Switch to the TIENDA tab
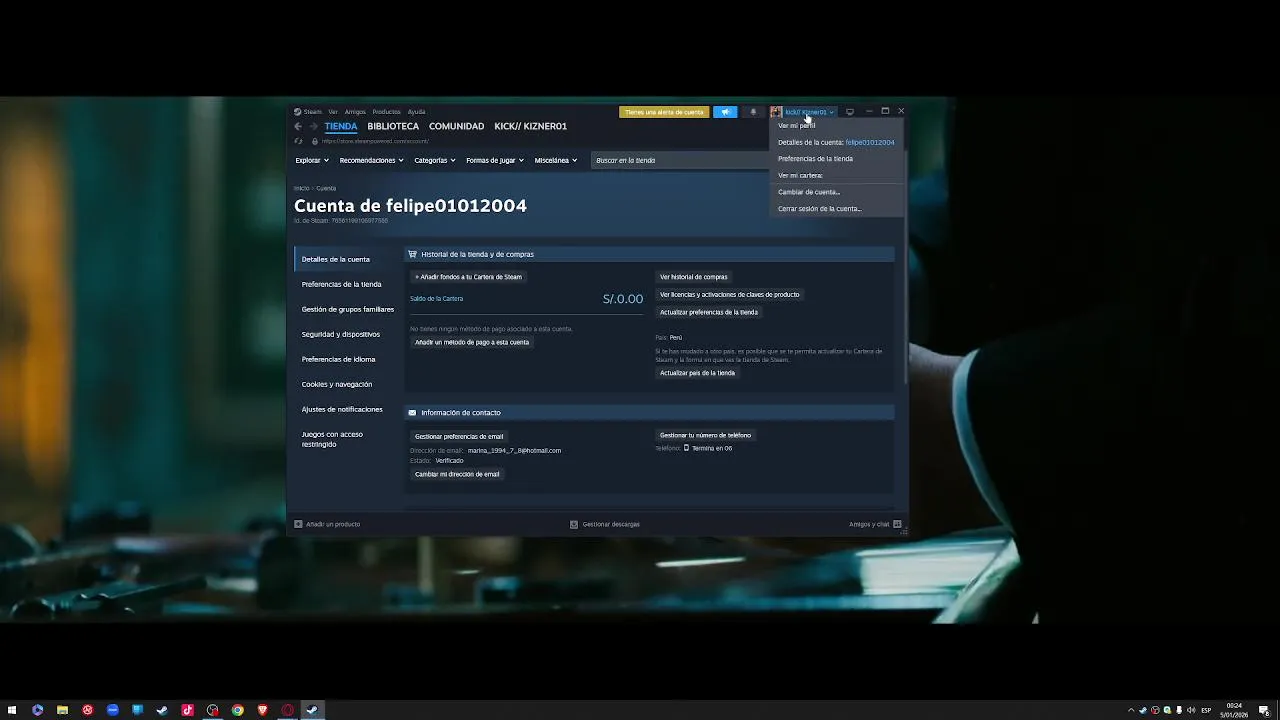This screenshot has height=720, width=1280. pos(341,126)
